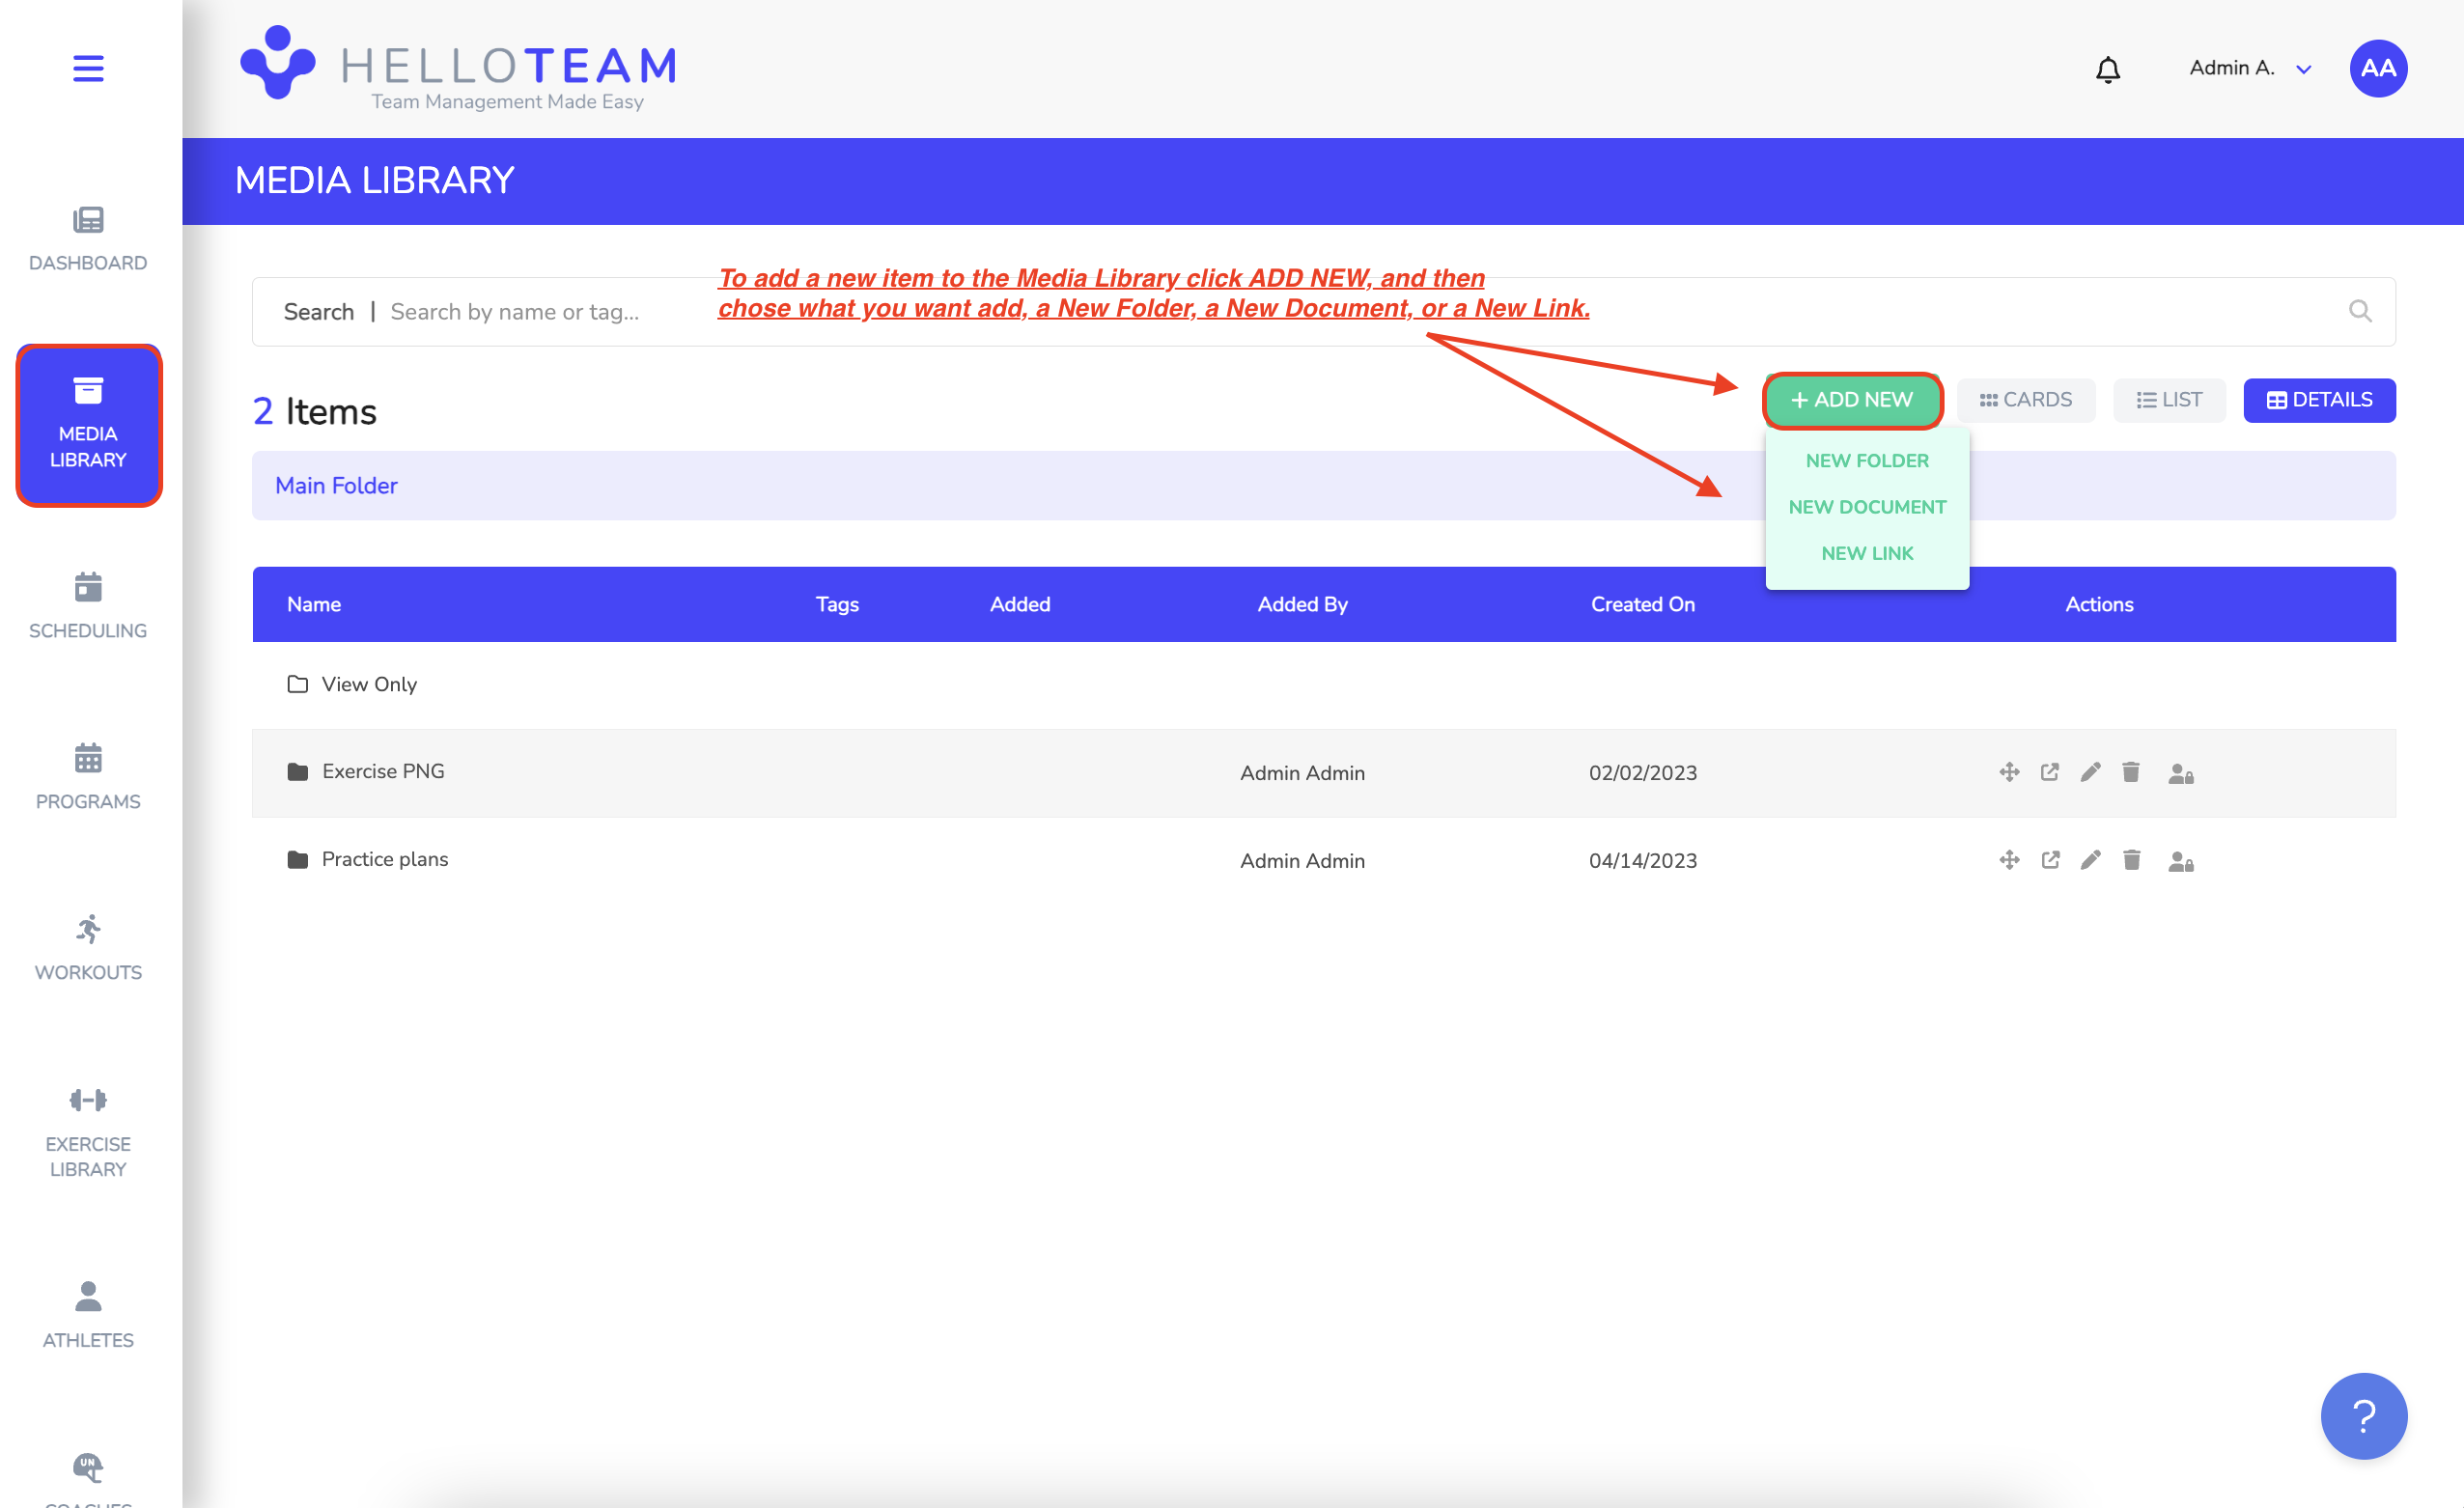Viewport: 2464px width, 1508px height.
Task: Click the notification bell icon
Action: click(2107, 69)
